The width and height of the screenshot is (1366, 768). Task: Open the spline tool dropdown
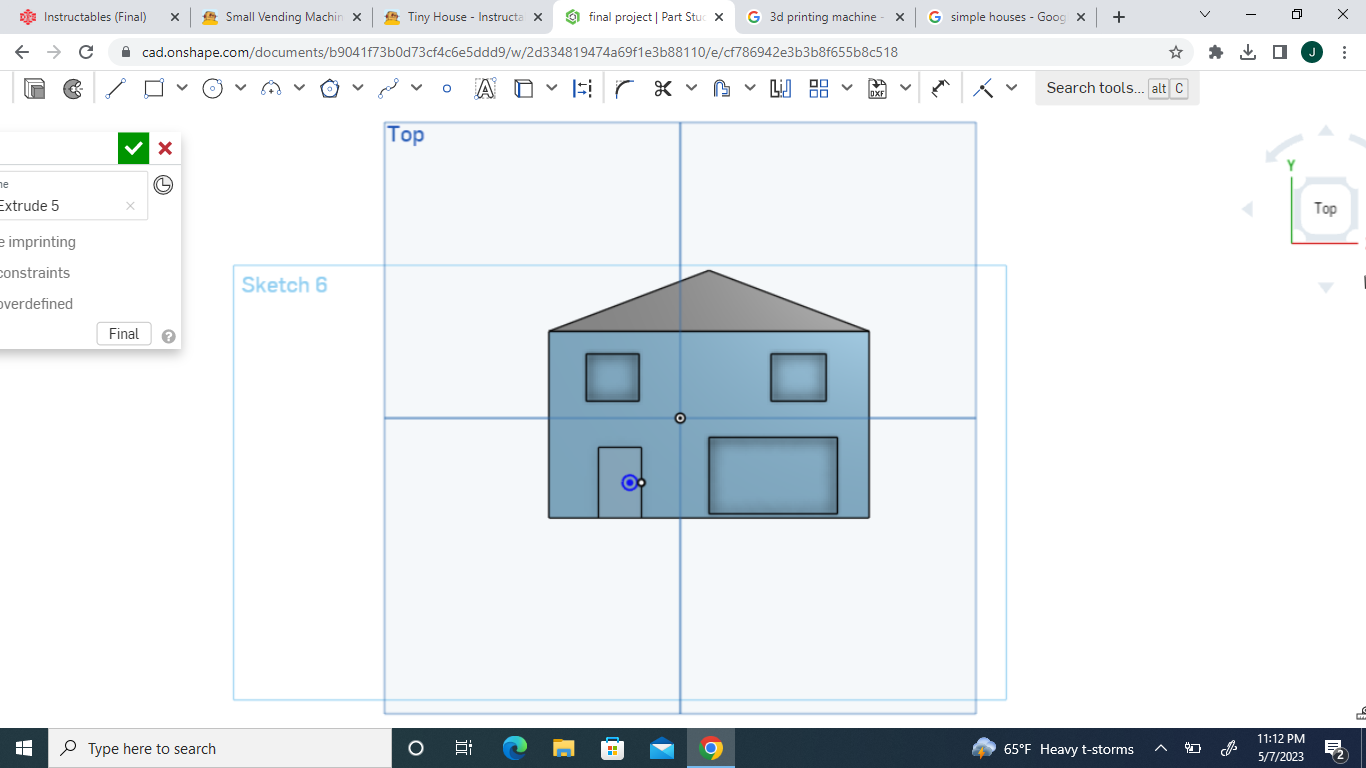[x=418, y=88]
